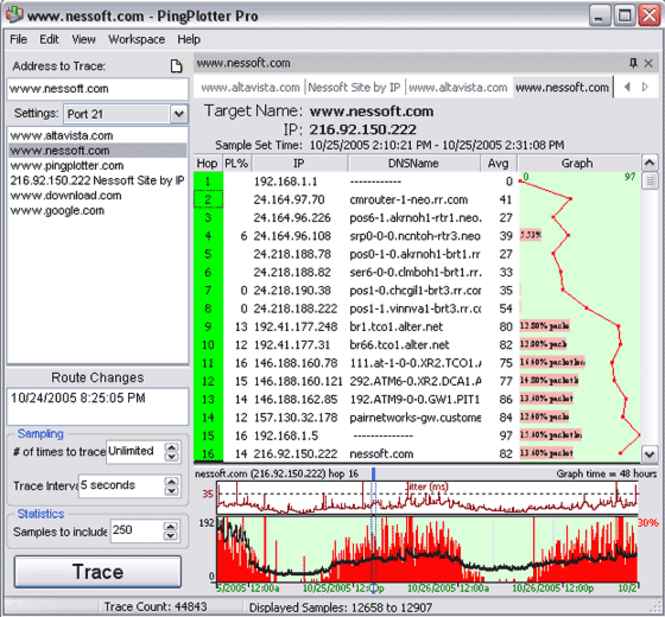Click the Address to Trace input field
Image resolution: width=665 pixels, height=617 pixels.
(96, 88)
